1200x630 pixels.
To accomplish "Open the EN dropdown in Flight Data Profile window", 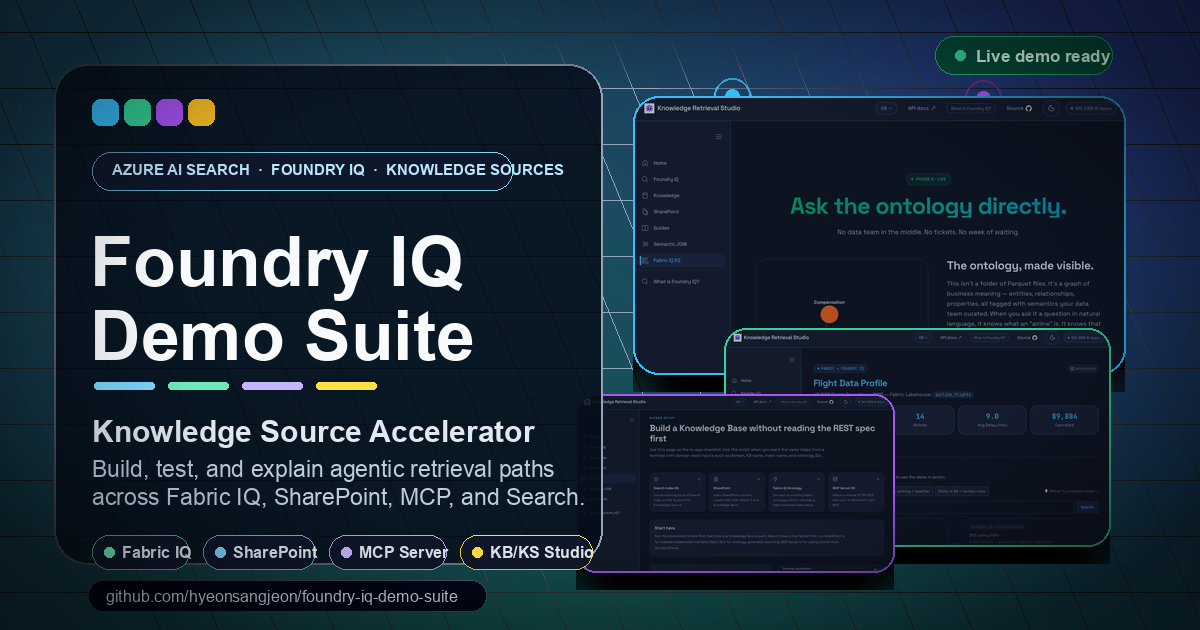I will (923, 338).
